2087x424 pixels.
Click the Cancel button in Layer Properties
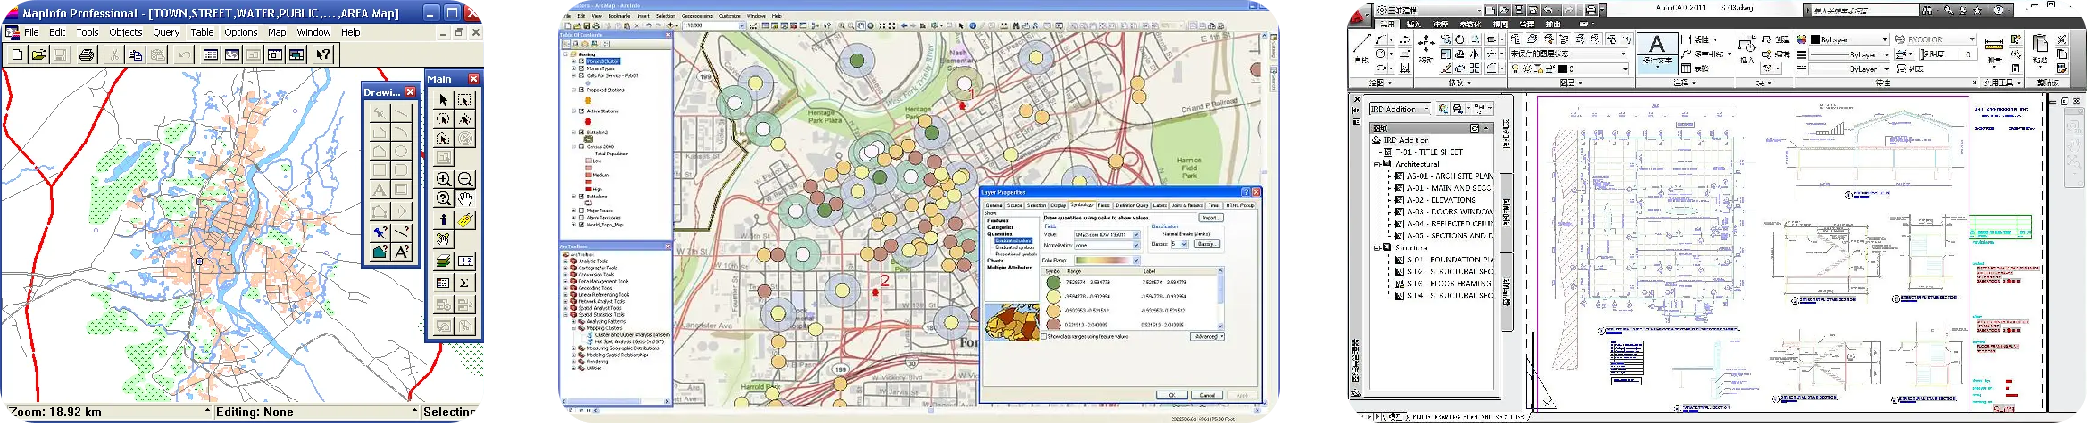pos(1207,395)
